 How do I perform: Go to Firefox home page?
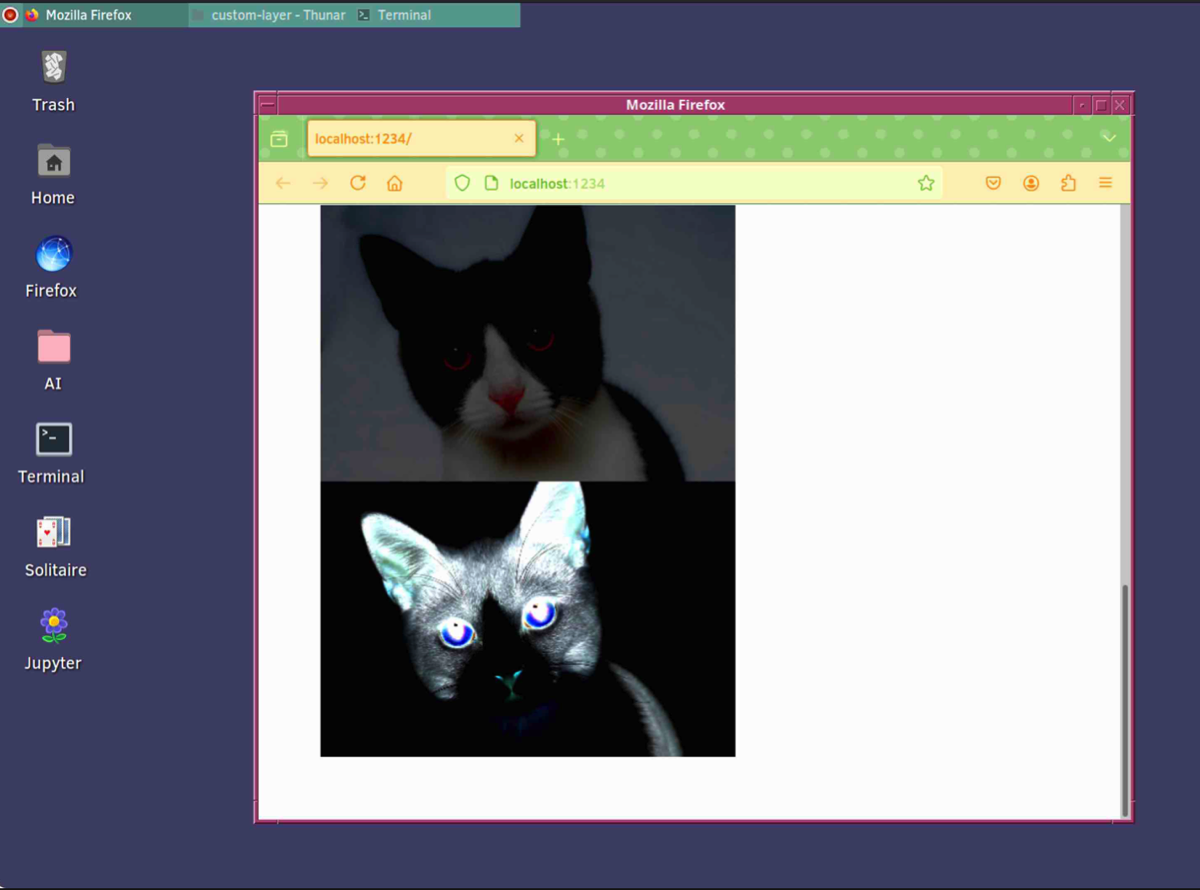click(x=395, y=183)
